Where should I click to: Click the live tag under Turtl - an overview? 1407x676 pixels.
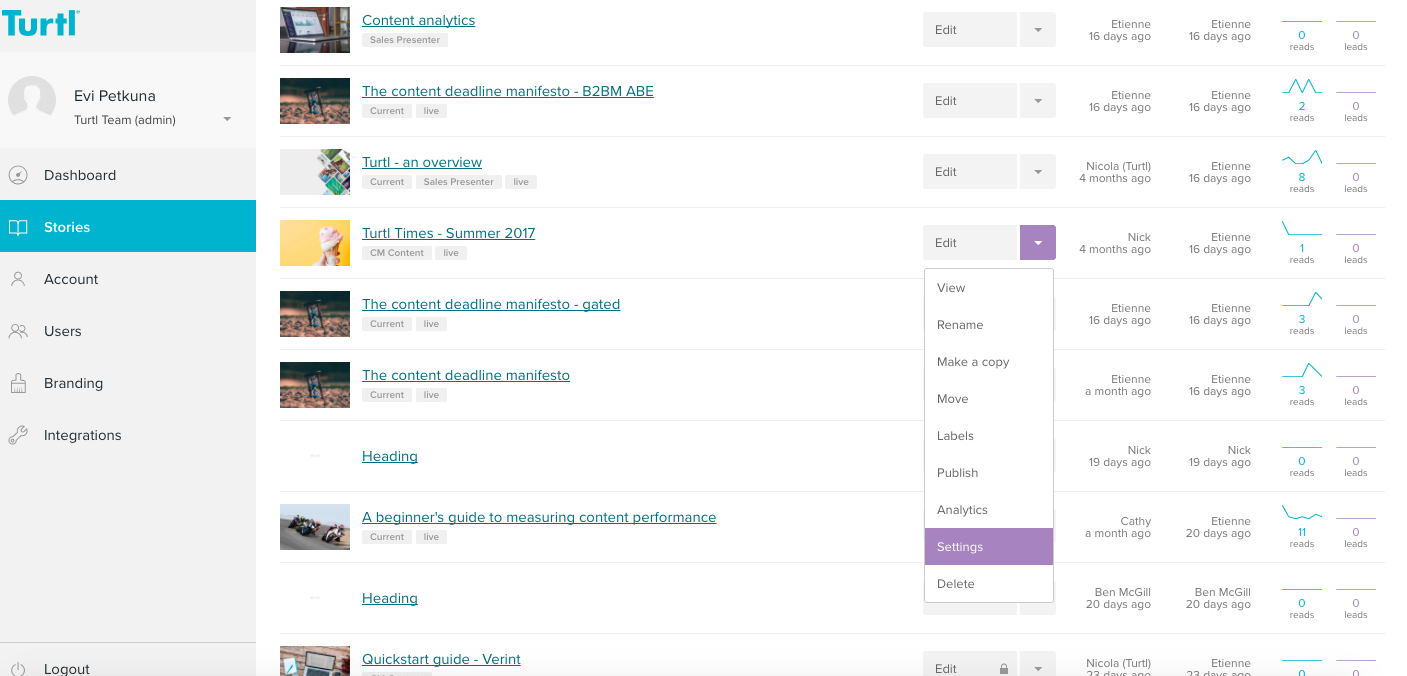click(521, 182)
